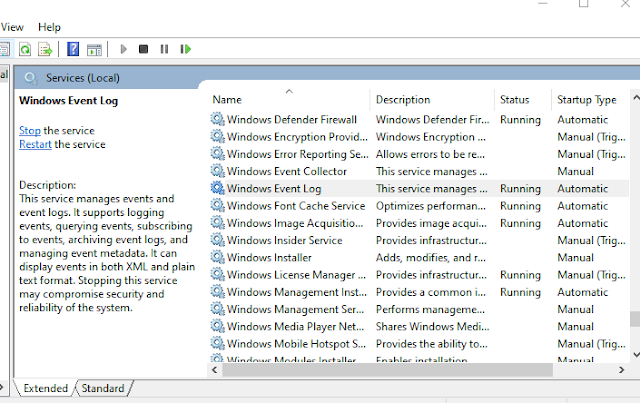Click the Stop Service square icon
This screenshot has height=403, width=640.
pos(143,49)
